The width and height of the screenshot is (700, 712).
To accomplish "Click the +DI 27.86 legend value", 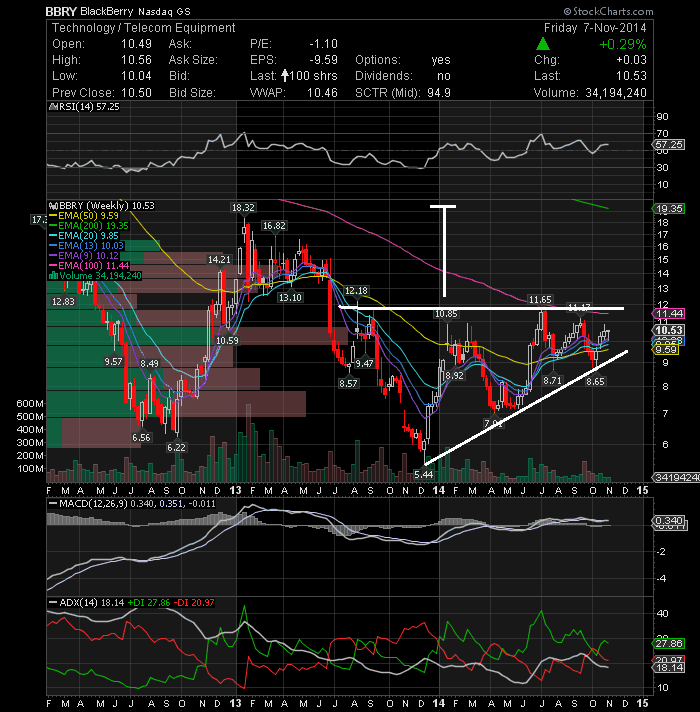I will click(x=148, y=603).
